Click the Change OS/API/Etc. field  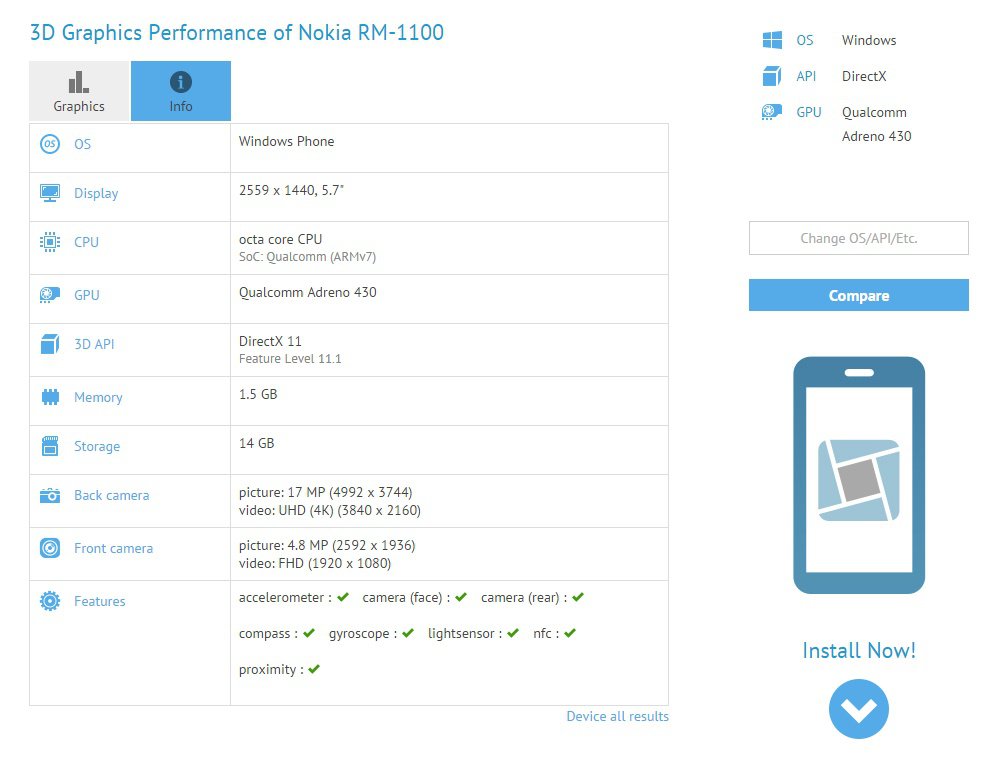859,238
